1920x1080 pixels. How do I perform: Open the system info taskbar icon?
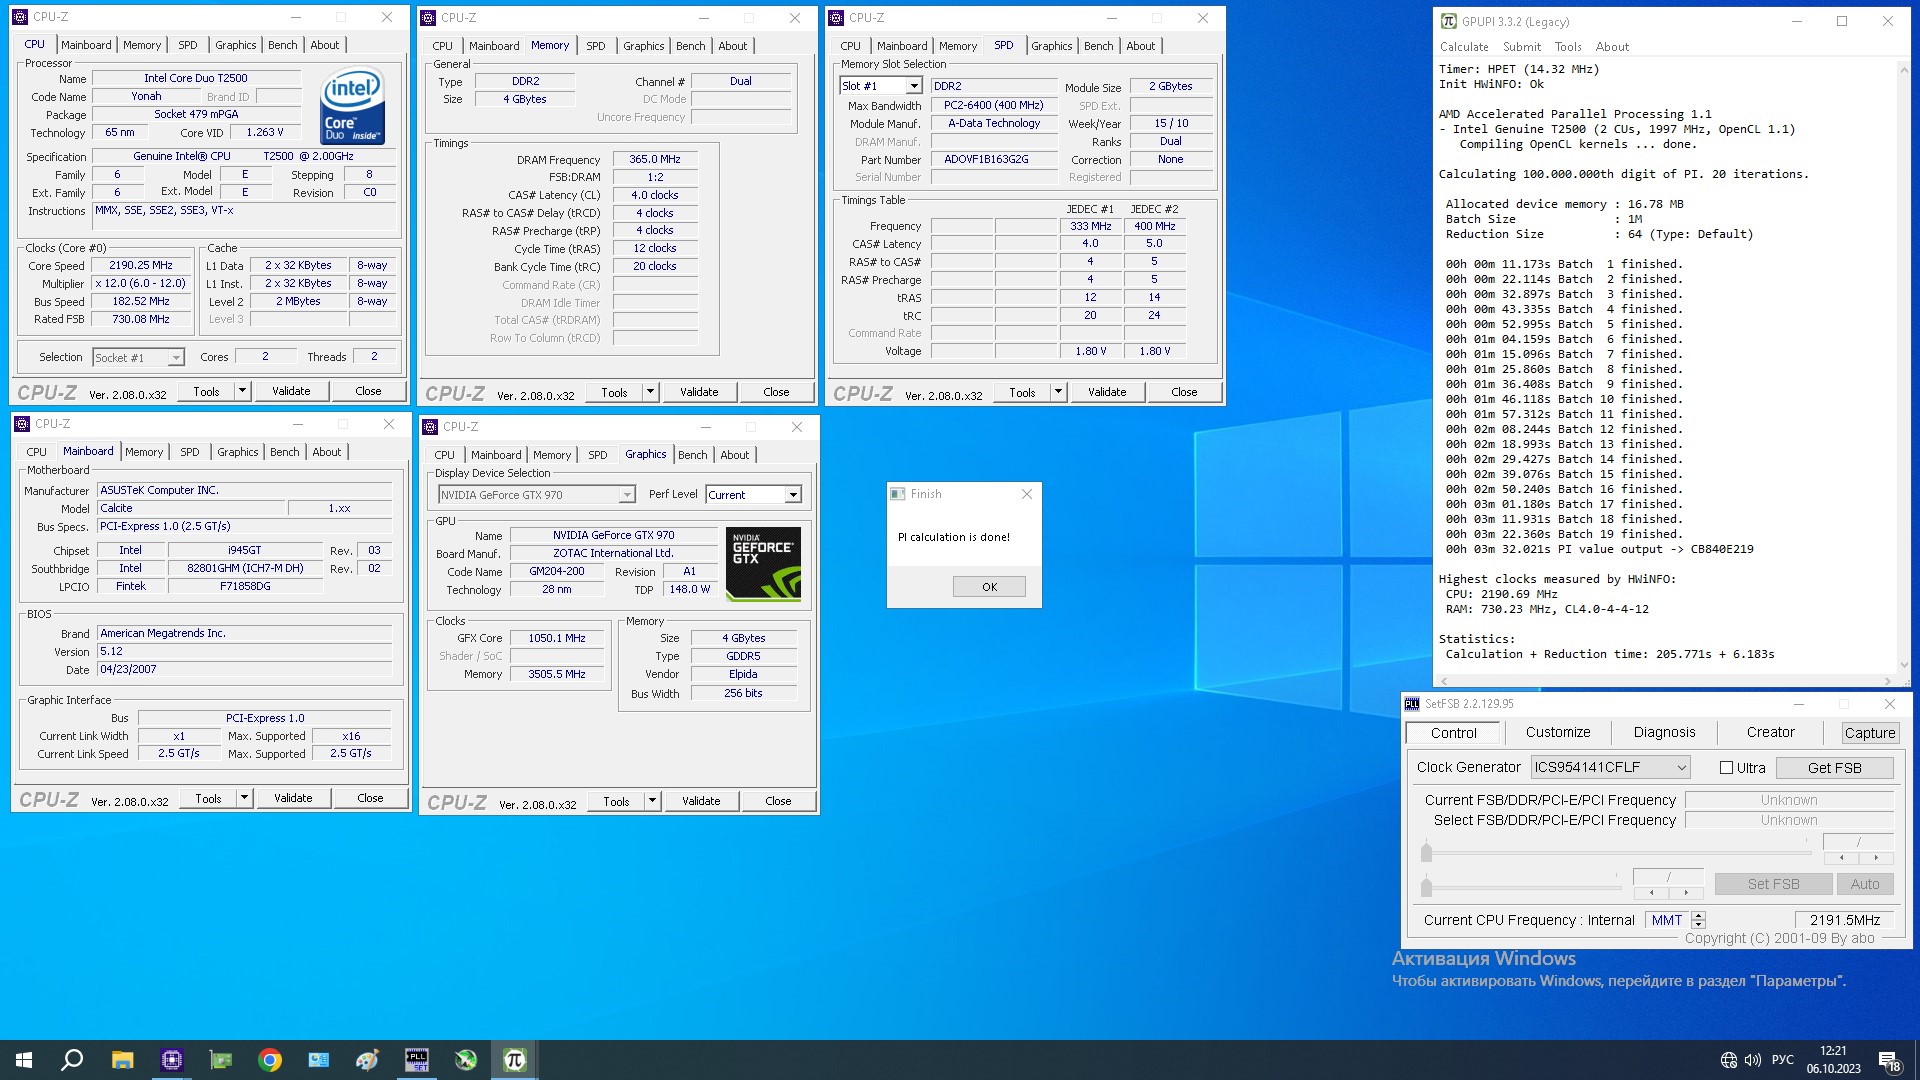tap(319, 1059)
